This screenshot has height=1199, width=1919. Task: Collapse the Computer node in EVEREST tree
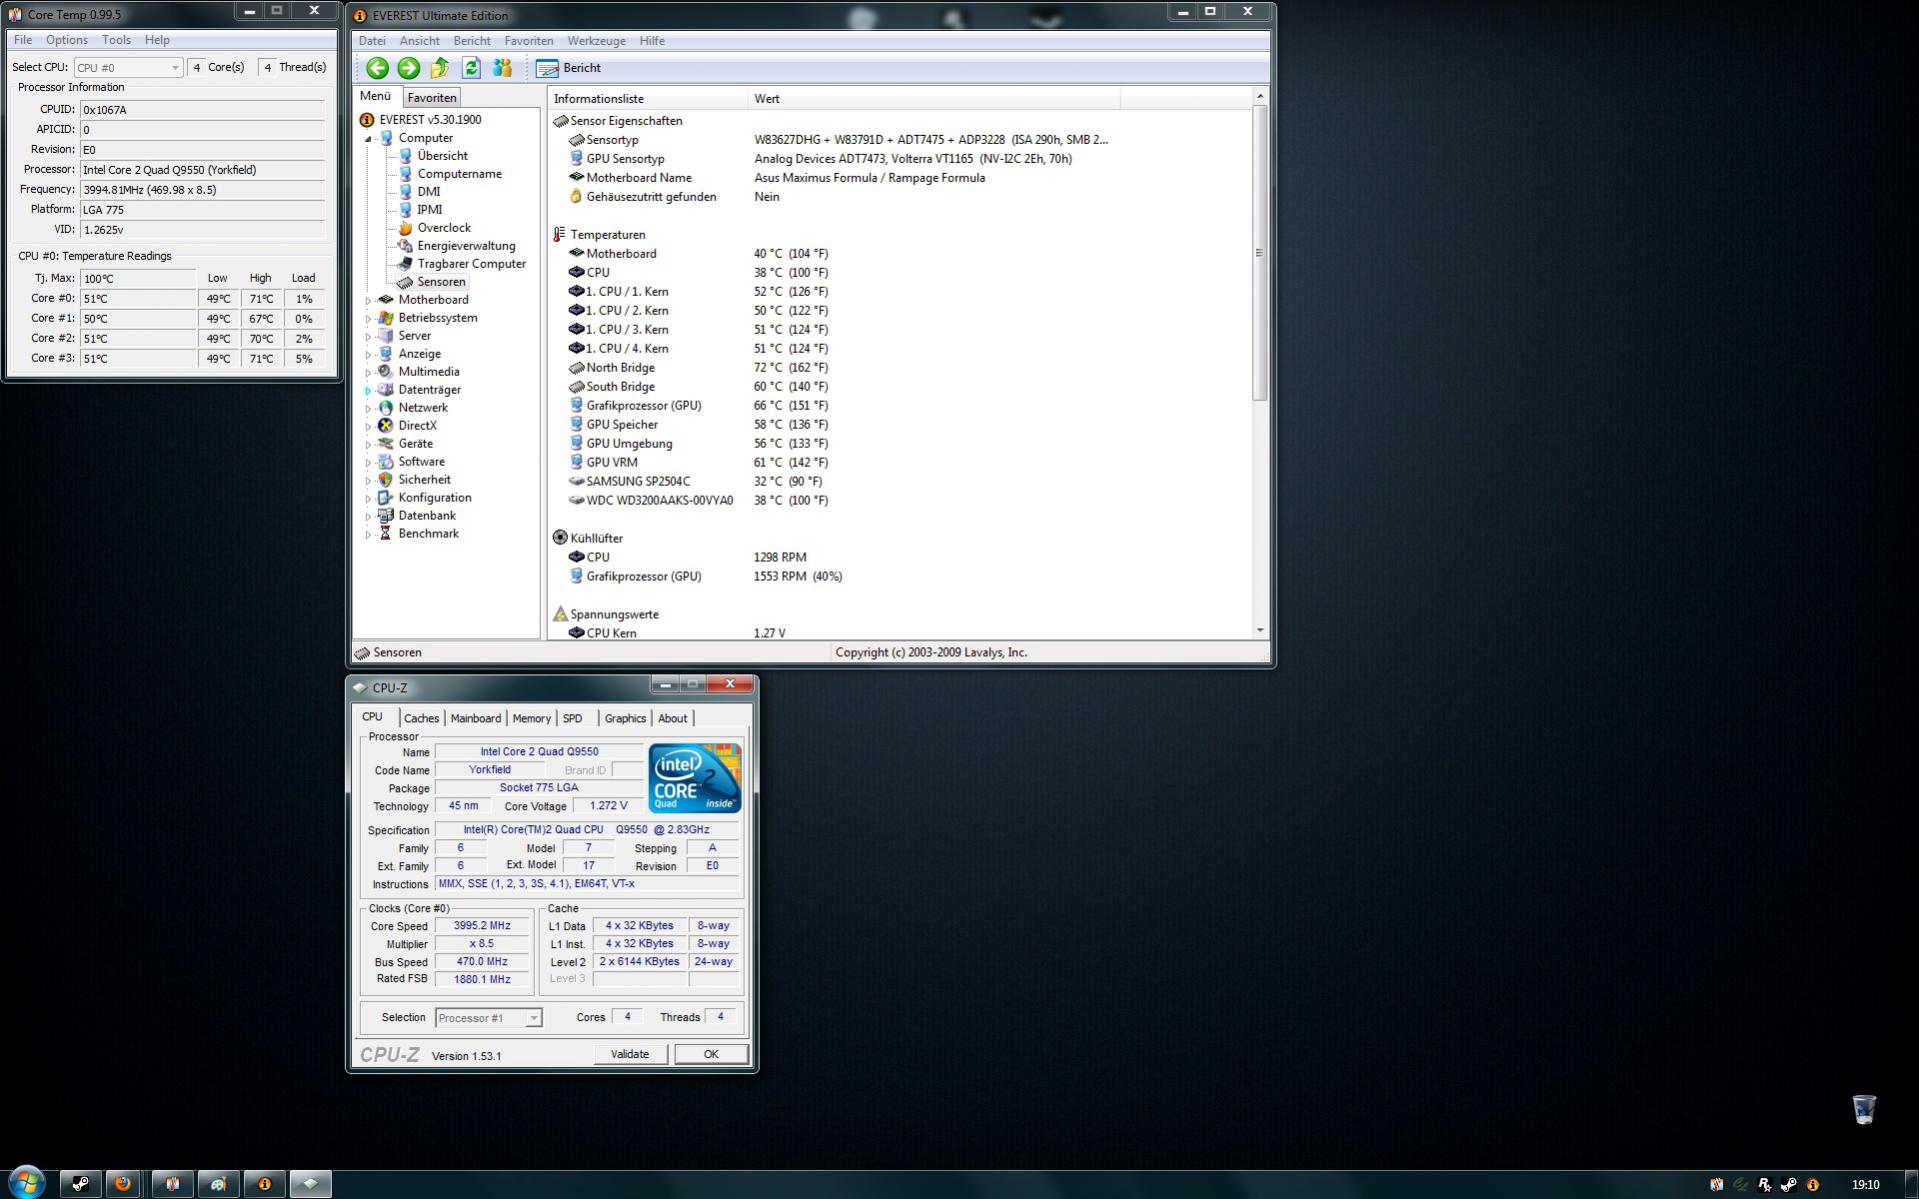(x=368, y=138)
